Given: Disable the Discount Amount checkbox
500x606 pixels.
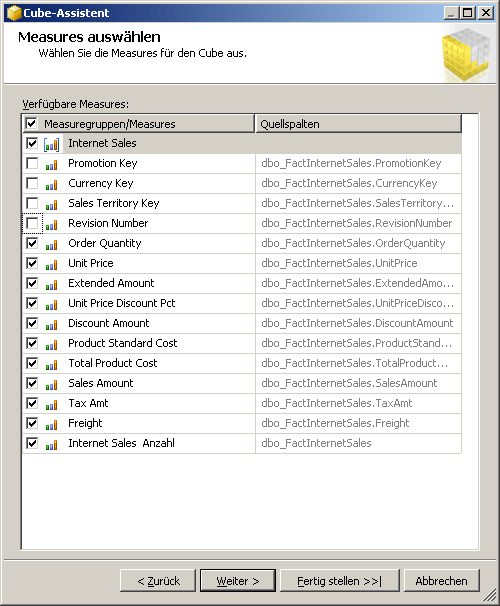Looking at the screenshot, I should pyautogui.click(x=32, y=323).
